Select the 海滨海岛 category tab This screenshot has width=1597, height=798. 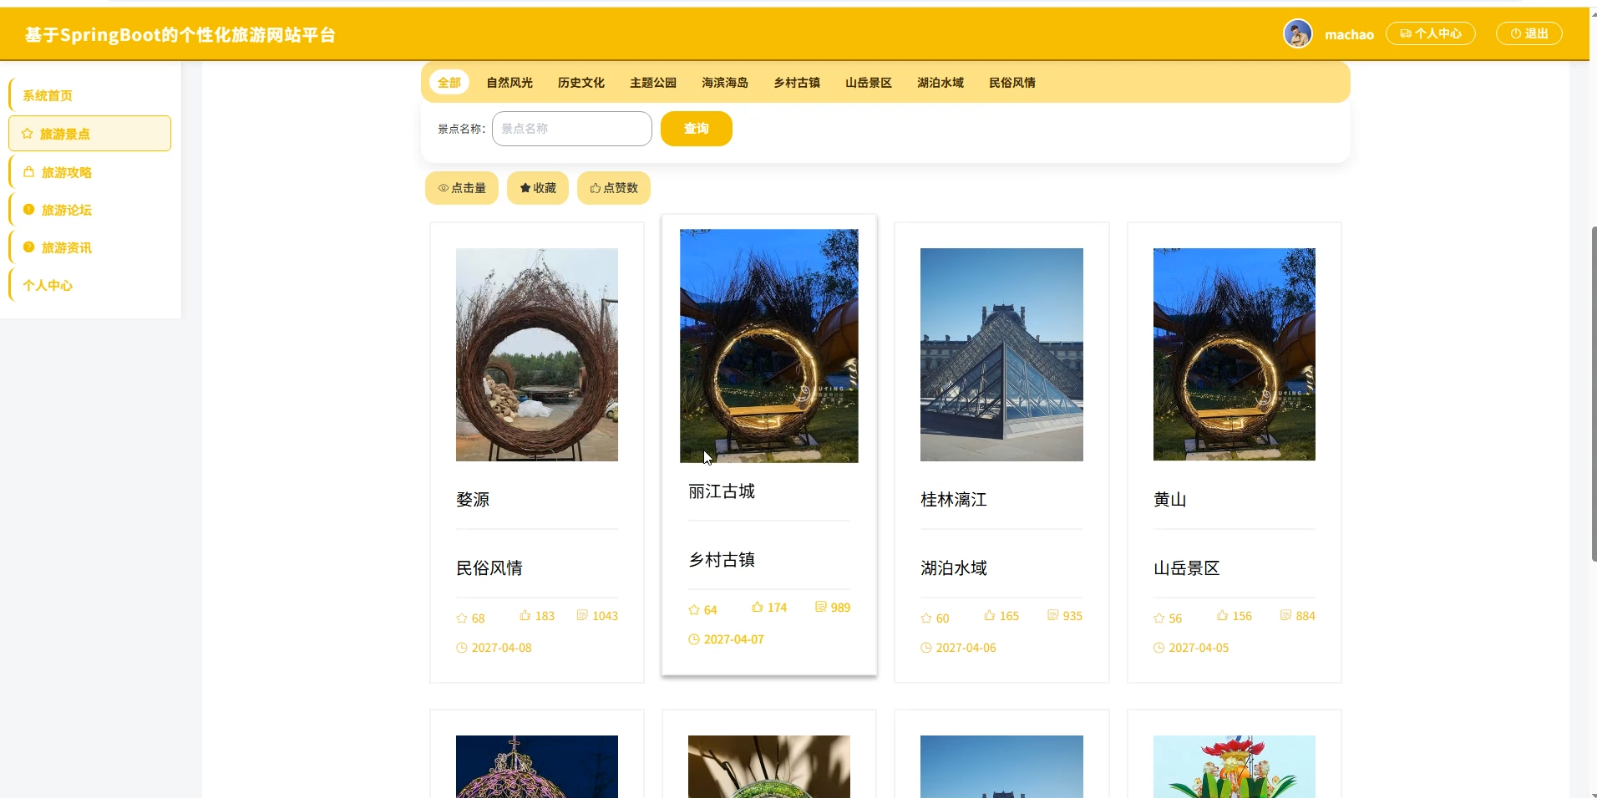725,83
